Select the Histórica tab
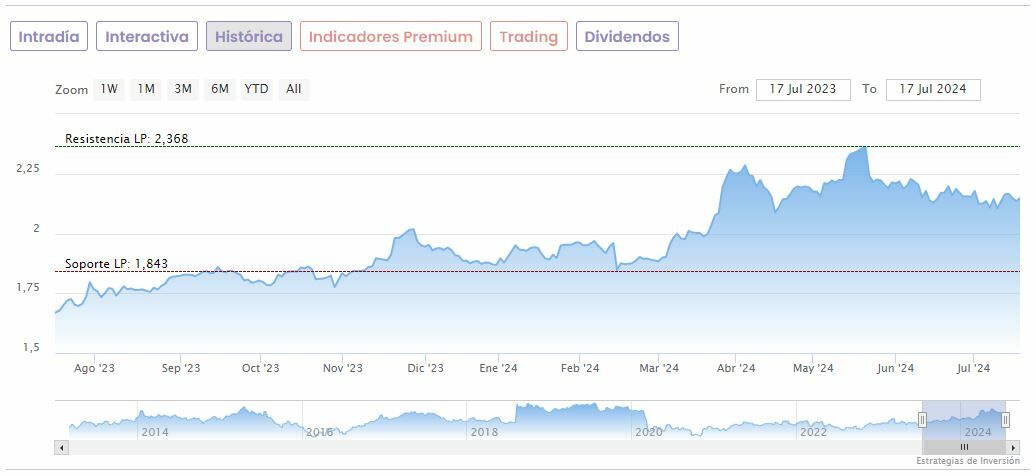 [249, 37]
